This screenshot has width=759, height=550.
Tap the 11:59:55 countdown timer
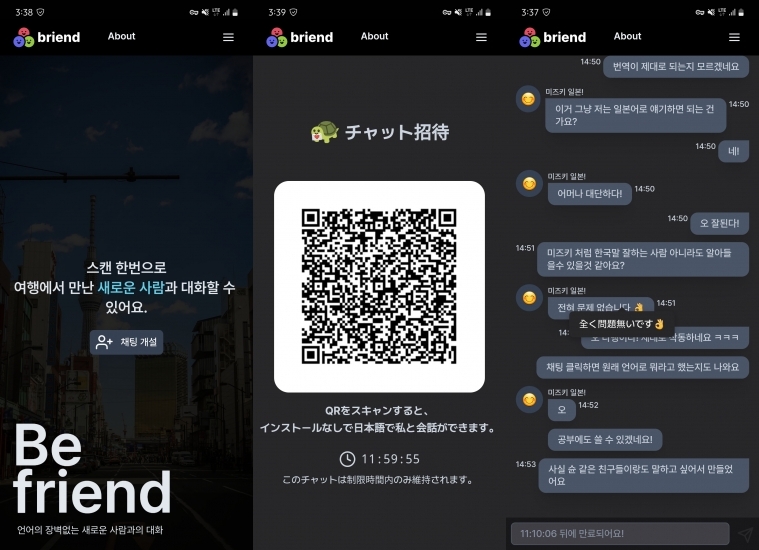391,459
